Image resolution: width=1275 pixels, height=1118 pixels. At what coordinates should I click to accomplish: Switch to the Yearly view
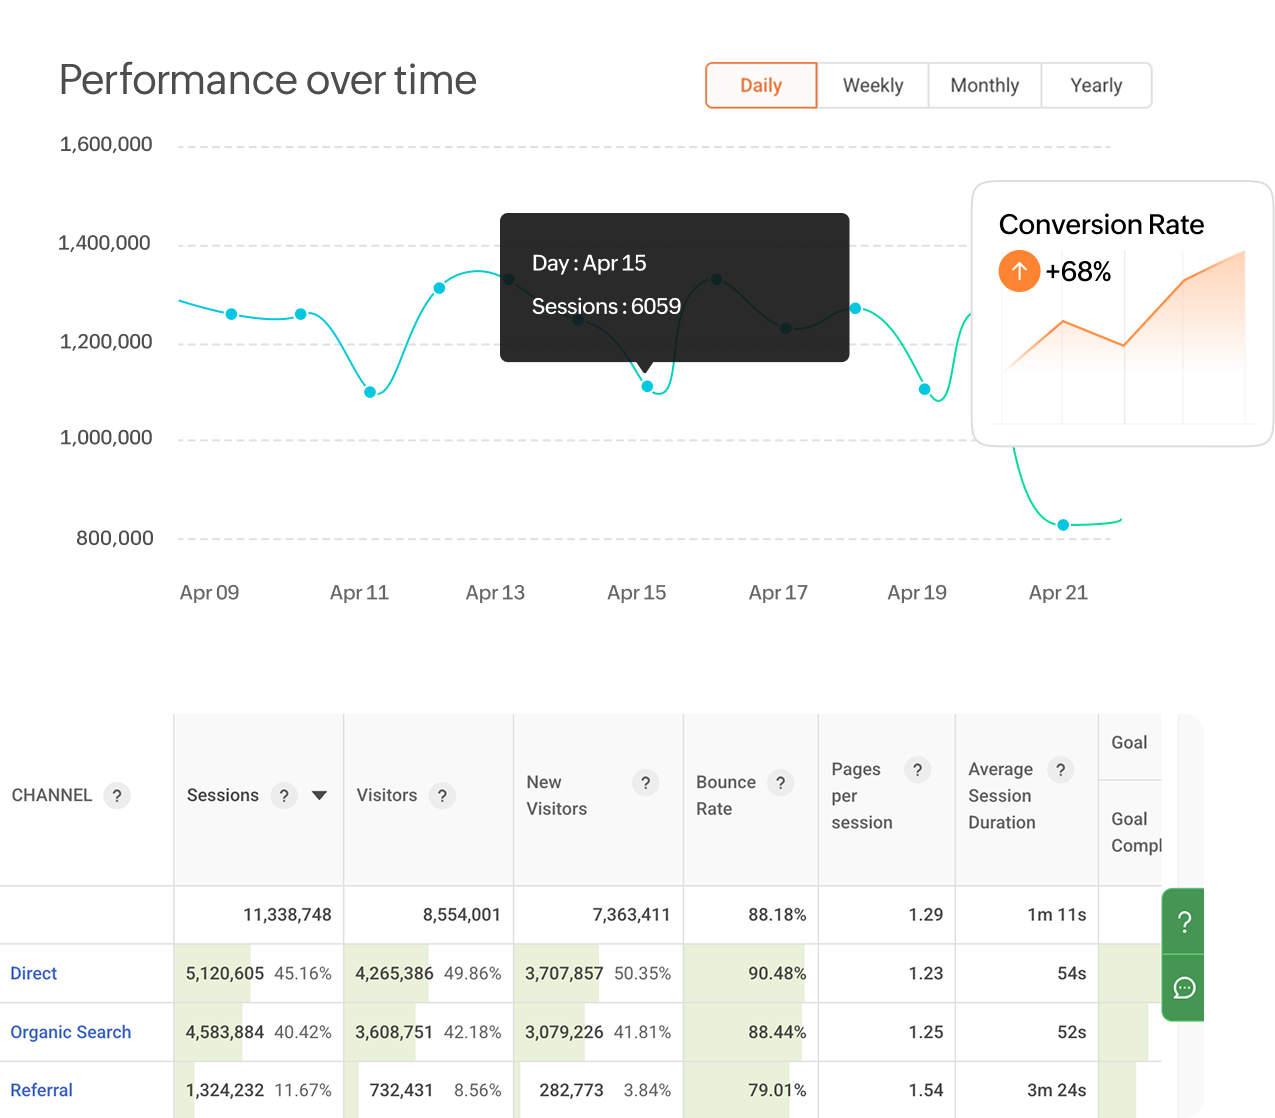click(1096, 86)
